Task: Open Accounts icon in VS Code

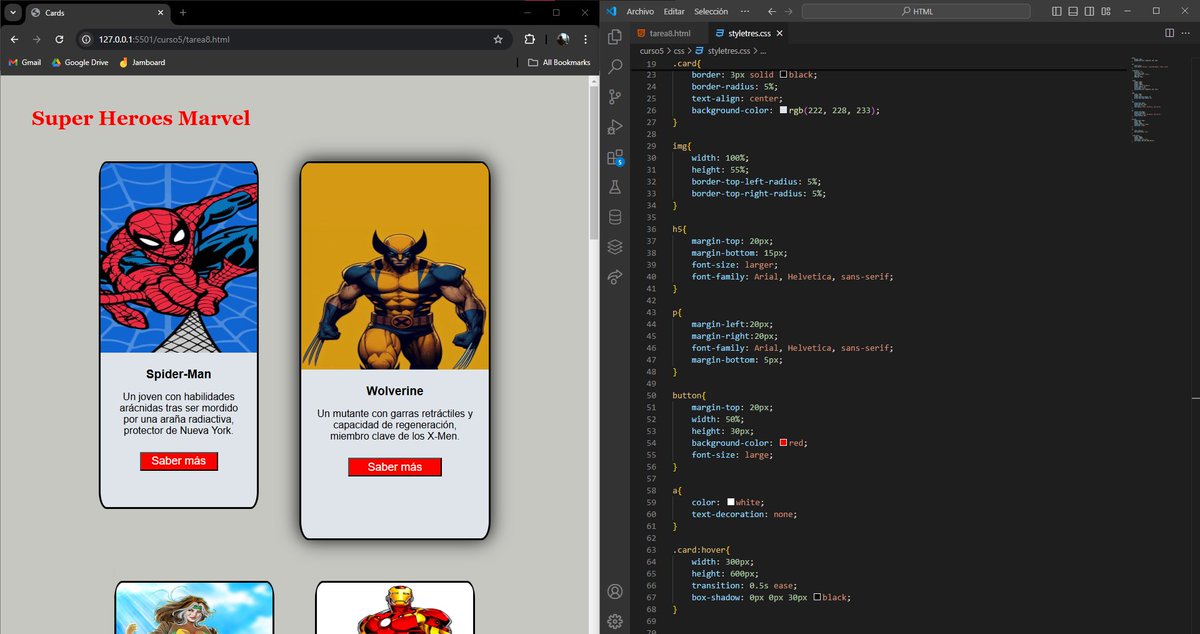Action: click(x=615, y=592)
